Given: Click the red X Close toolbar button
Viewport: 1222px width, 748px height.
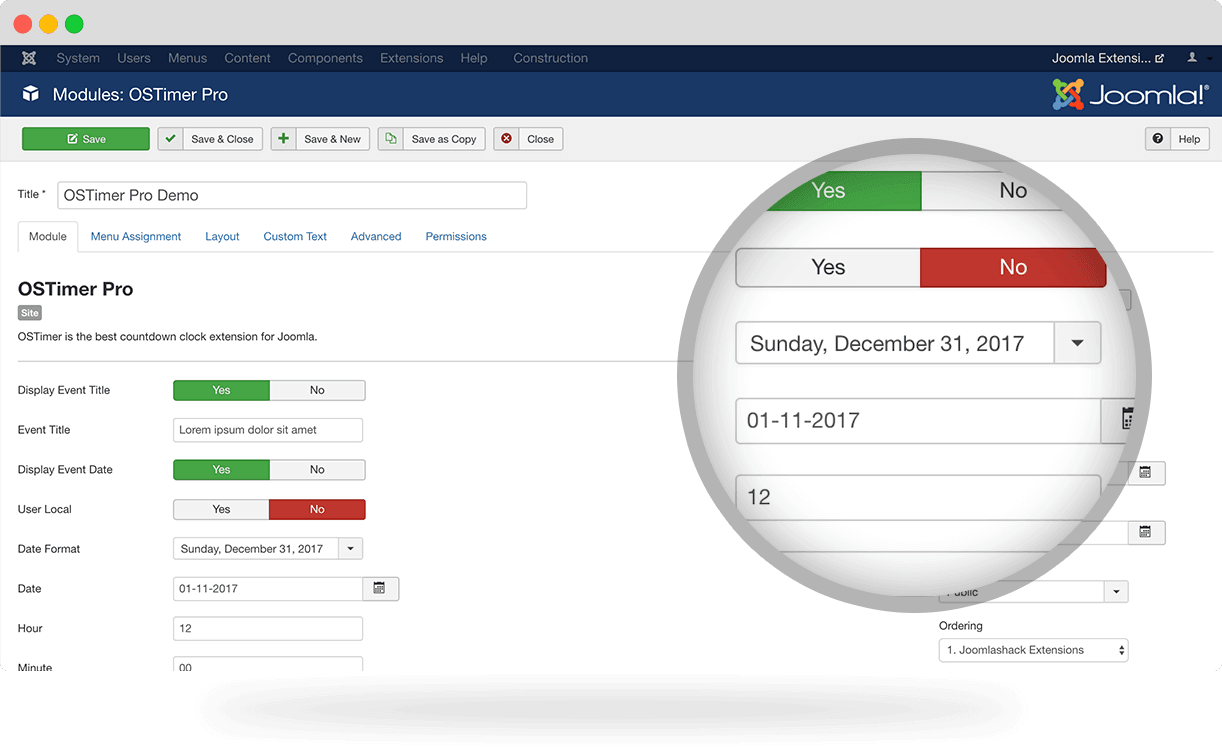Looking at the screenshot, I should pos(528,139).
